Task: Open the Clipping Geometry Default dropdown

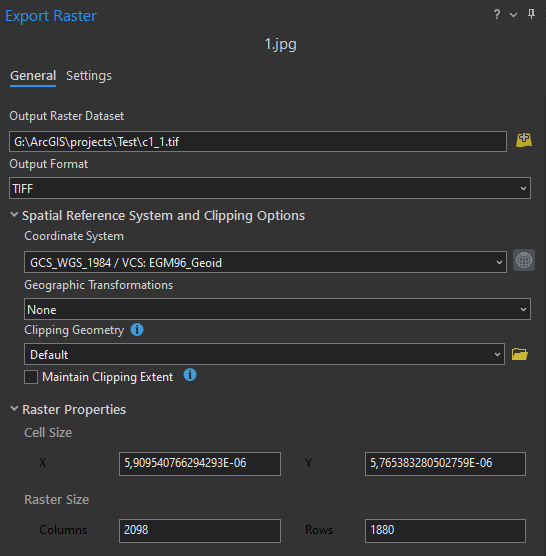Action: coord(264,354)
